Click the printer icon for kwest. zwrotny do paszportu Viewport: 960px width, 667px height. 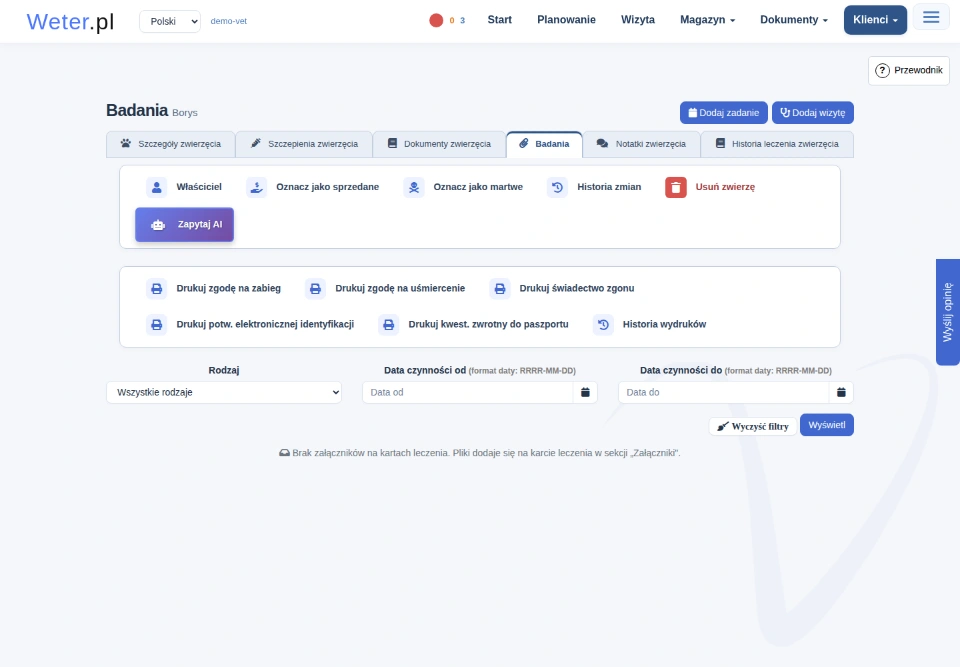coord(389,325)
